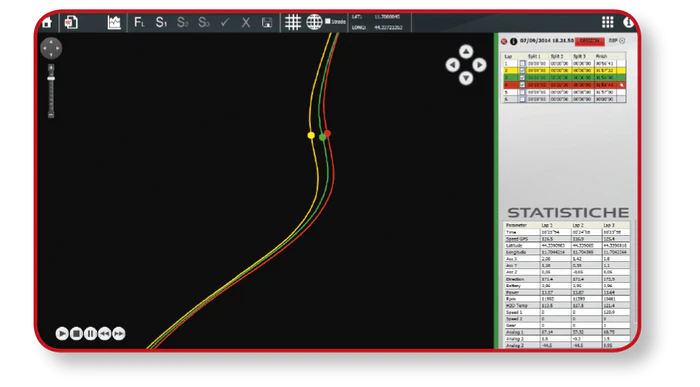Click the play button
Image resolution: width=700 pixels, height=387 pixels.
coord(62,333)
